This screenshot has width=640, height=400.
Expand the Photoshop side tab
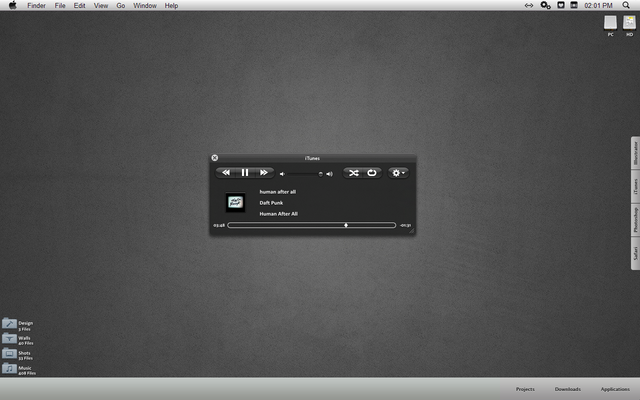tap(635, 218)
